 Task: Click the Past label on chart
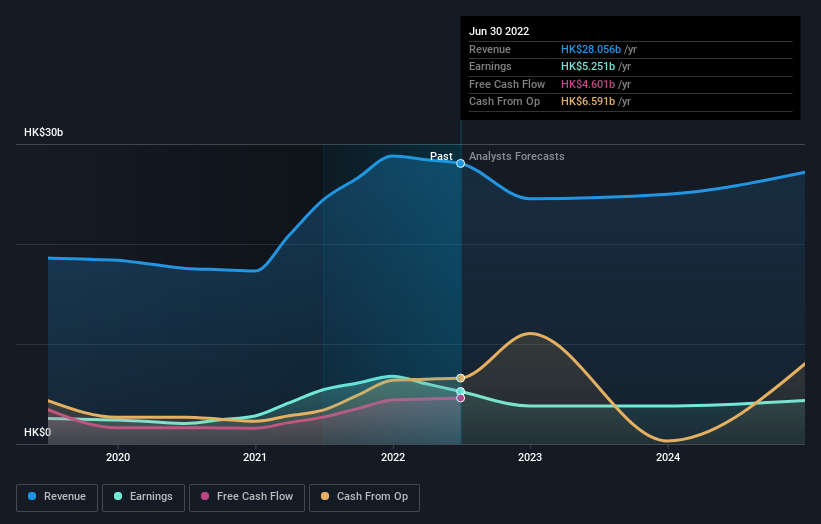[441, 156]
